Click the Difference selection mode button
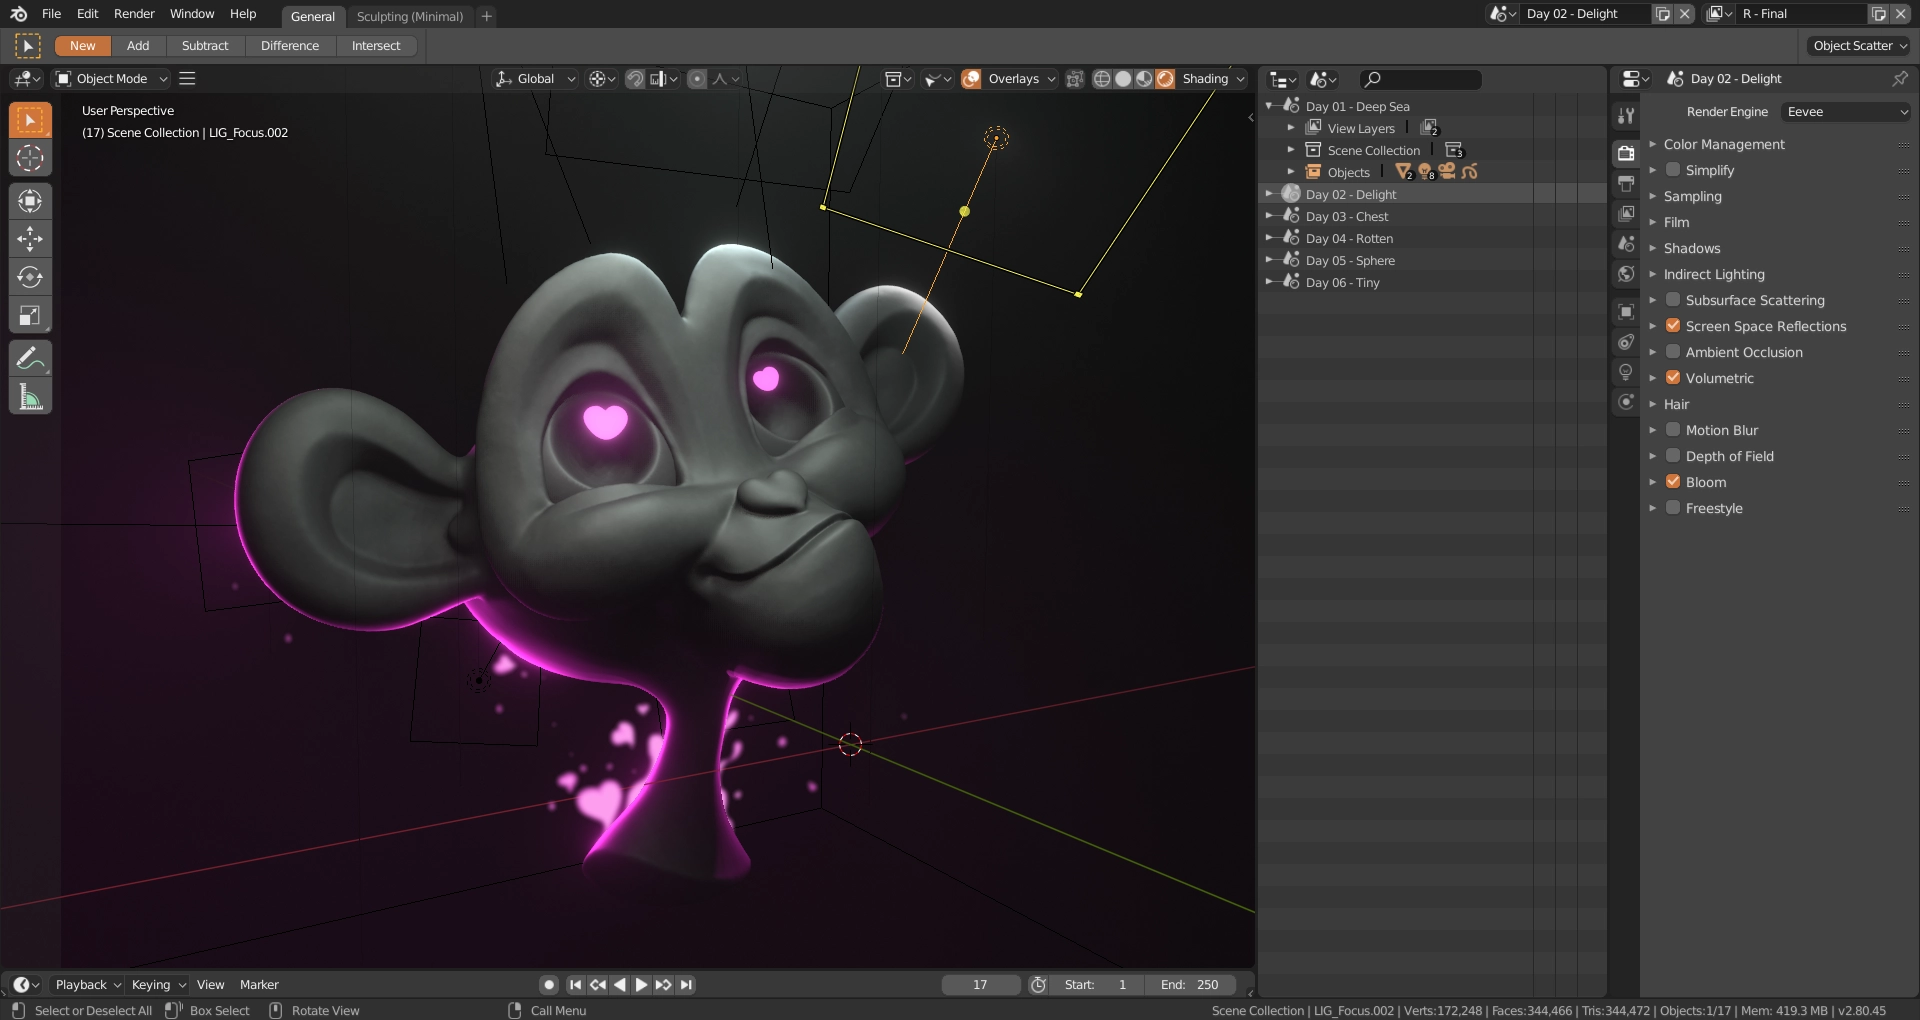 [289, 46]
